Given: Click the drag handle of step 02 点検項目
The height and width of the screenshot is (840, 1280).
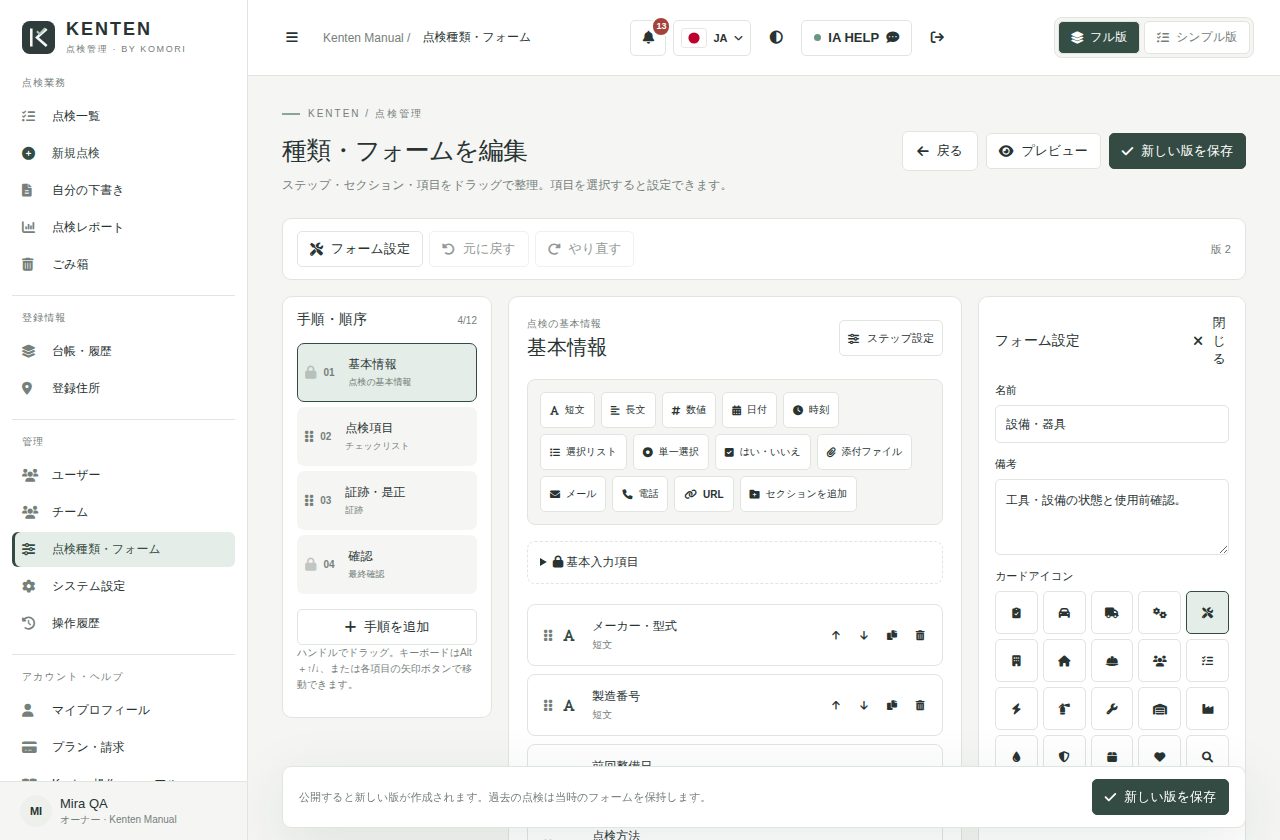Looking at the screenshot, I should (x=309, y=436).
